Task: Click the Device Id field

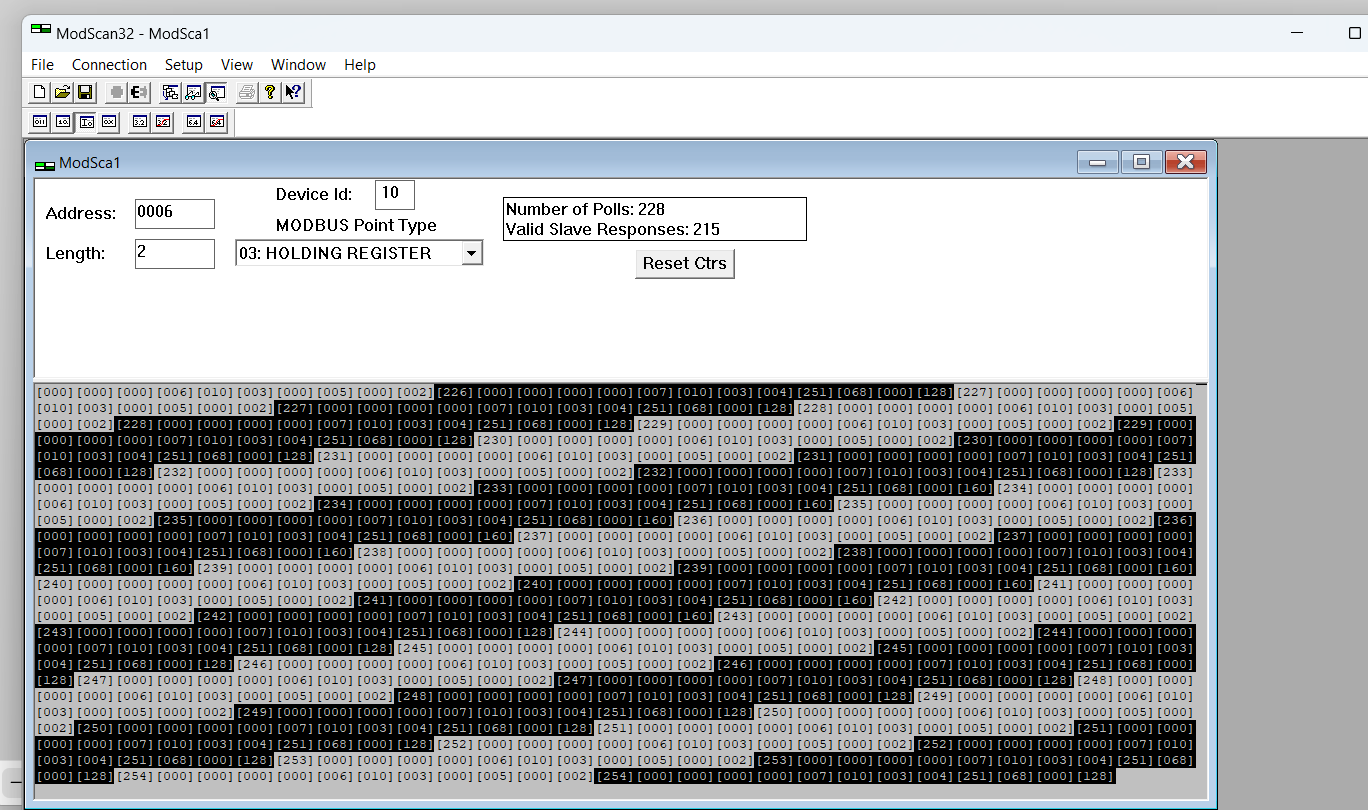Action: pyautogui.click(x=394, y=194)
